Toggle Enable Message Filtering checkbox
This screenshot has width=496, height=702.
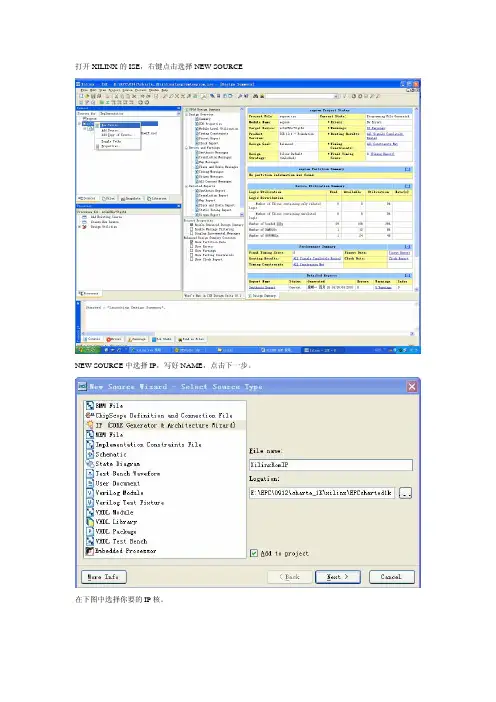[x=192, y=229]
